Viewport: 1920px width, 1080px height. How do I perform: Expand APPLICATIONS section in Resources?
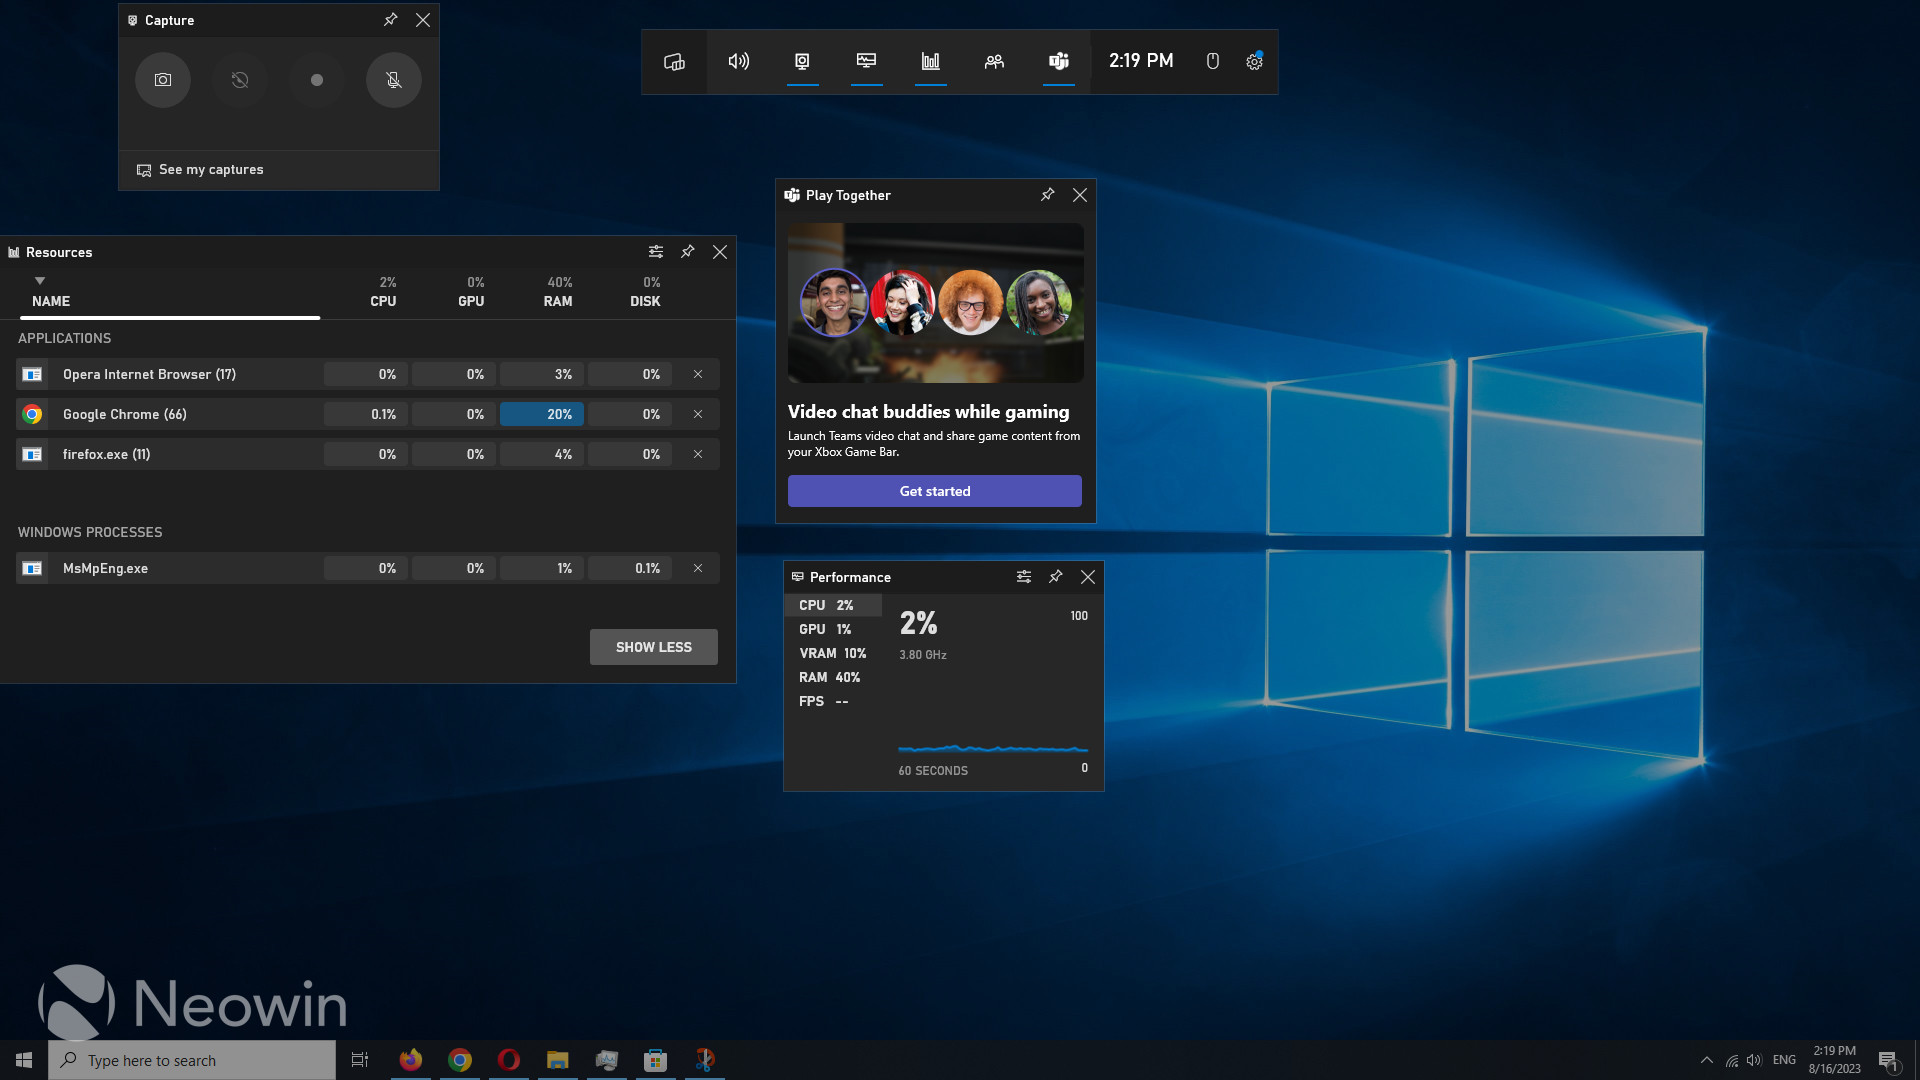(63, 338)
